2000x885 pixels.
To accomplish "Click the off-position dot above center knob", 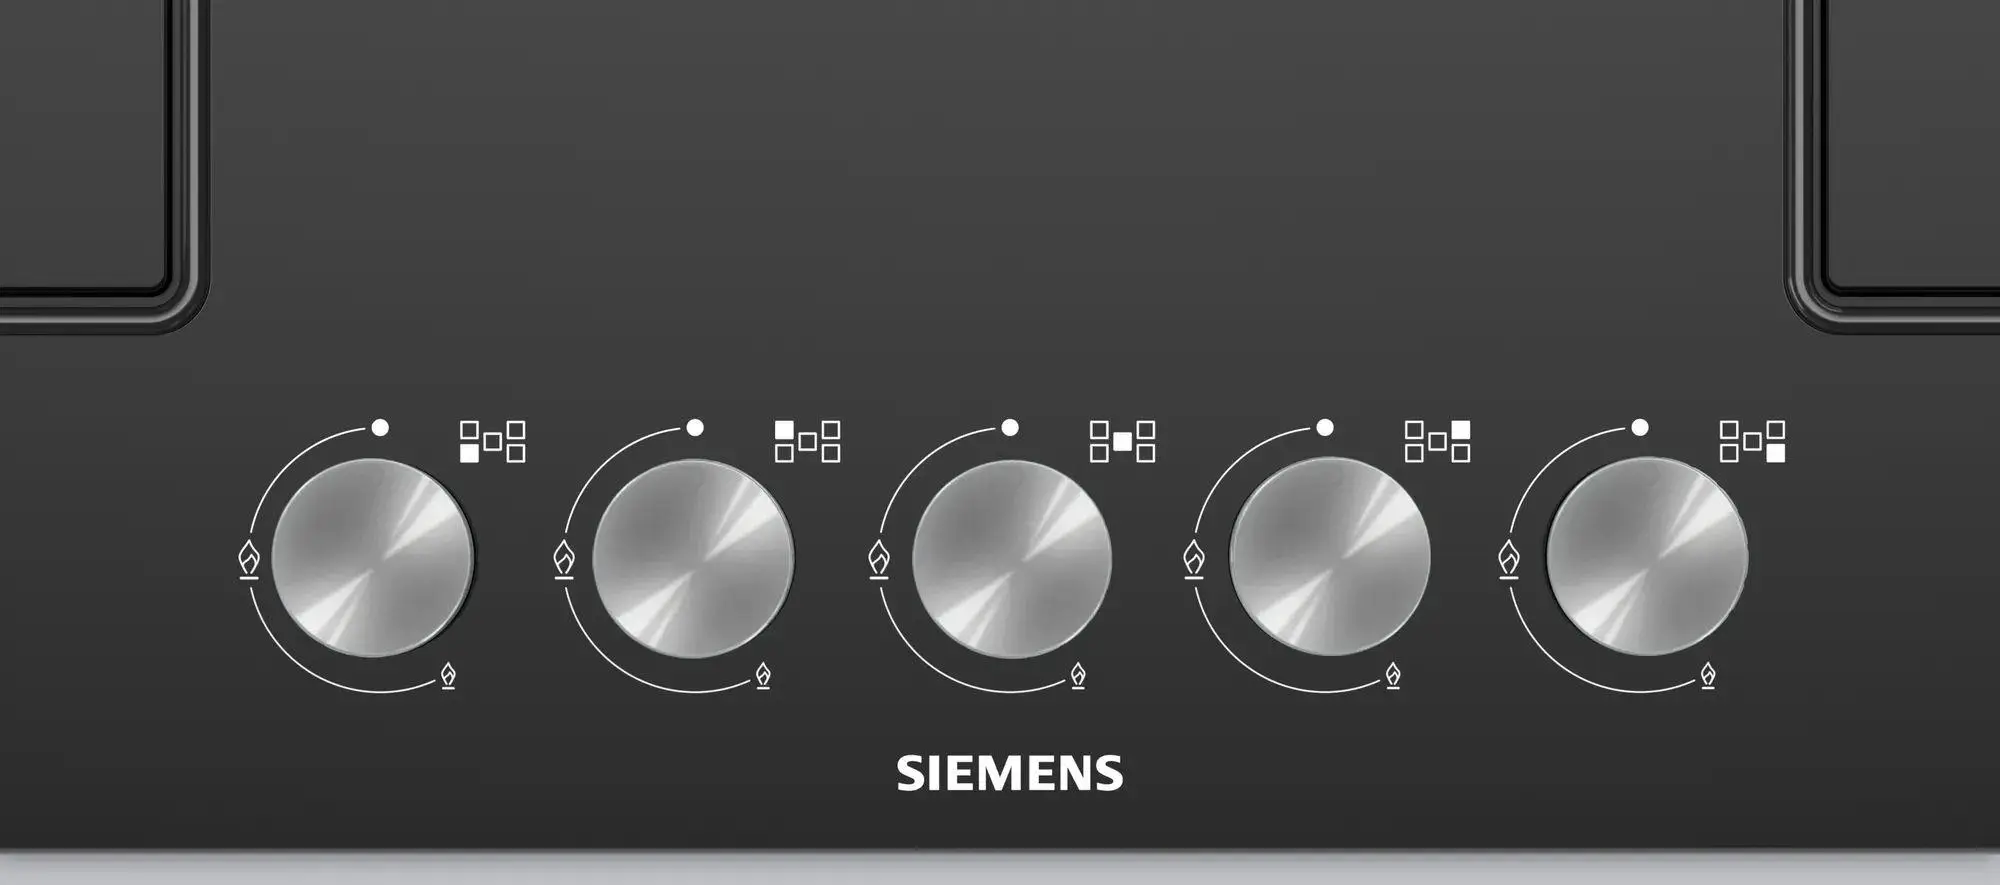I will [x=1010, y=428].
